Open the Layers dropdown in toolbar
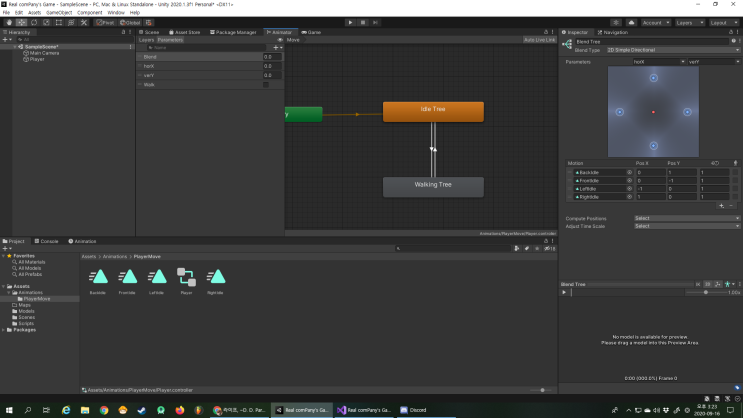743x418 pixels. pos(689,22)
